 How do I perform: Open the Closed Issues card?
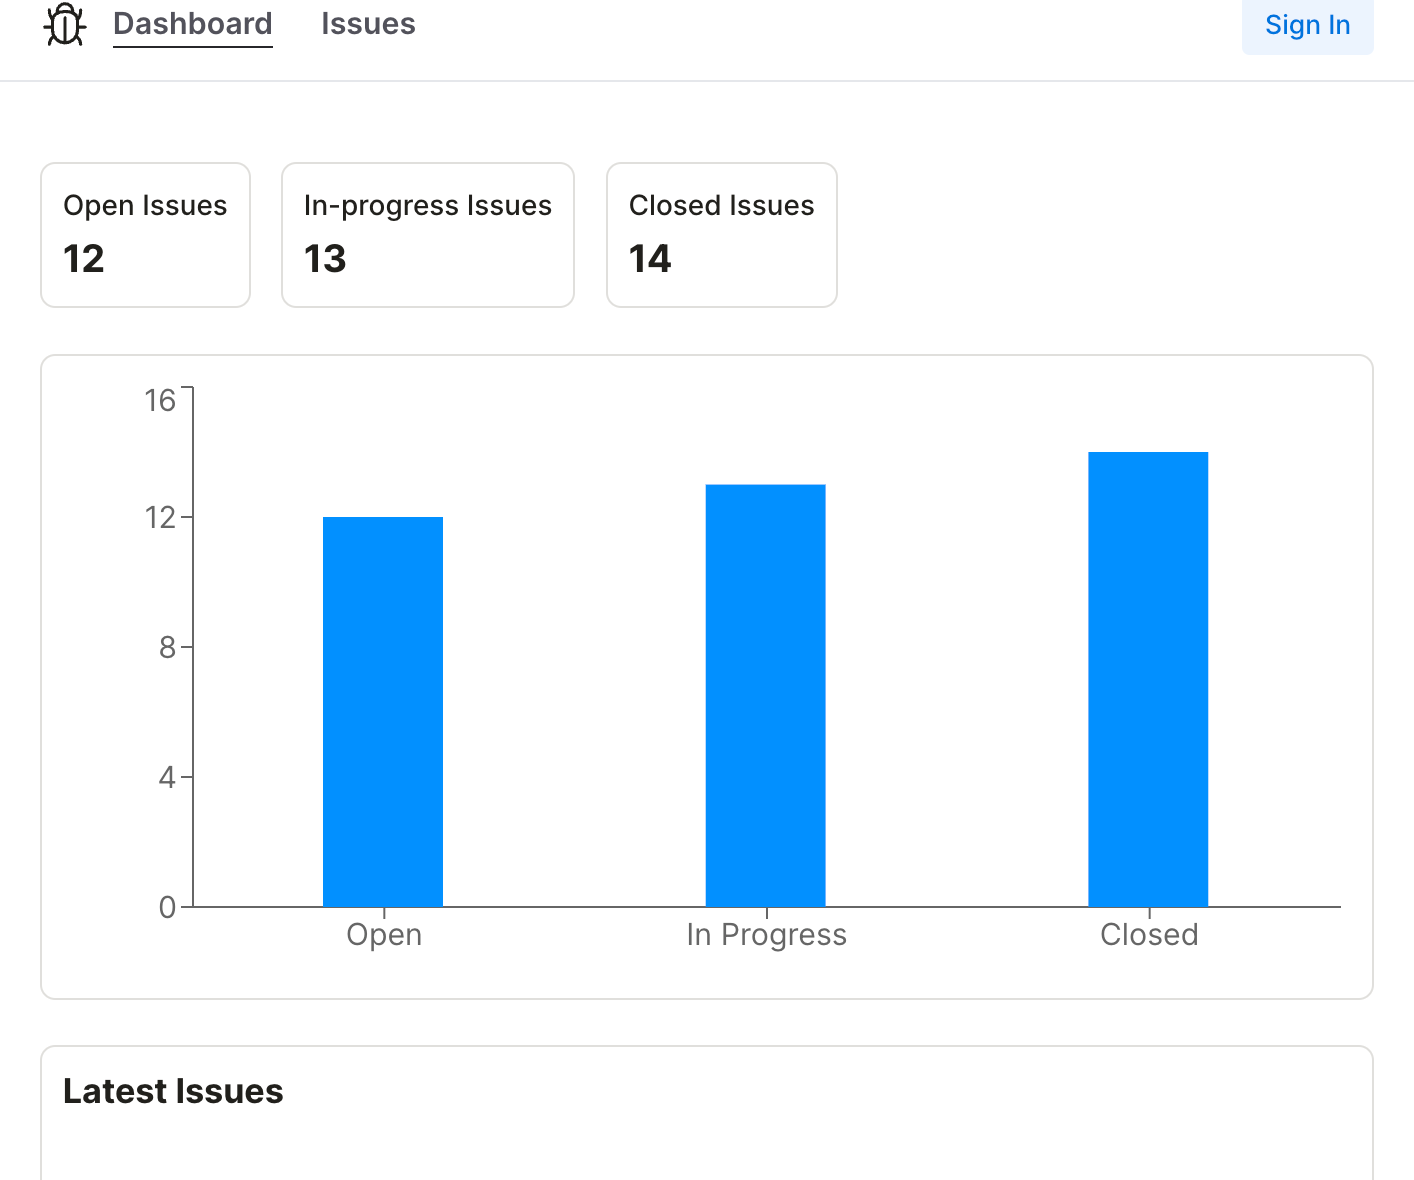tap(722, 235)
